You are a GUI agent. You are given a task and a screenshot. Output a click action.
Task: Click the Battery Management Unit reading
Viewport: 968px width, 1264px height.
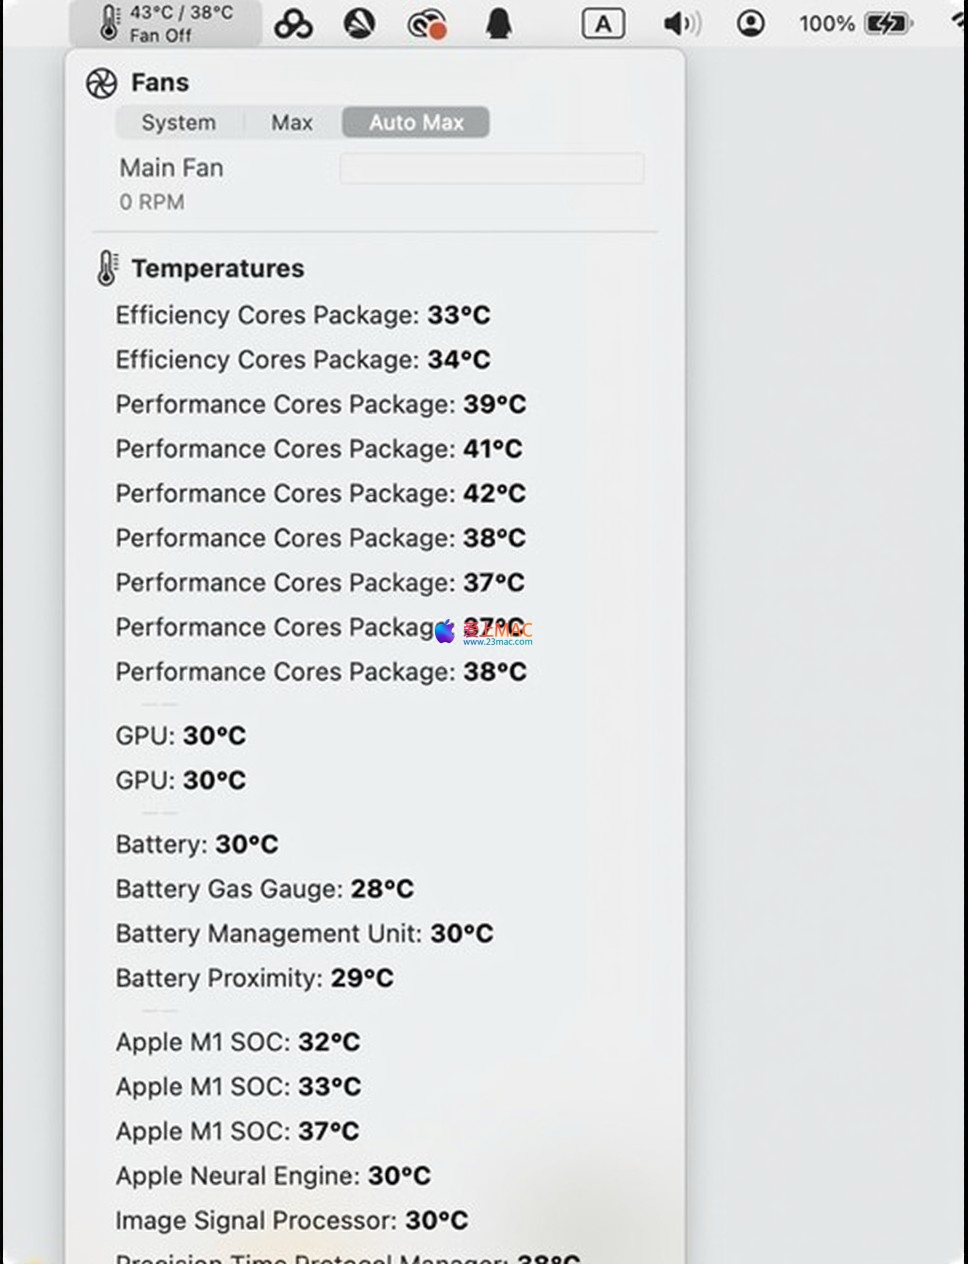point(304,934)
